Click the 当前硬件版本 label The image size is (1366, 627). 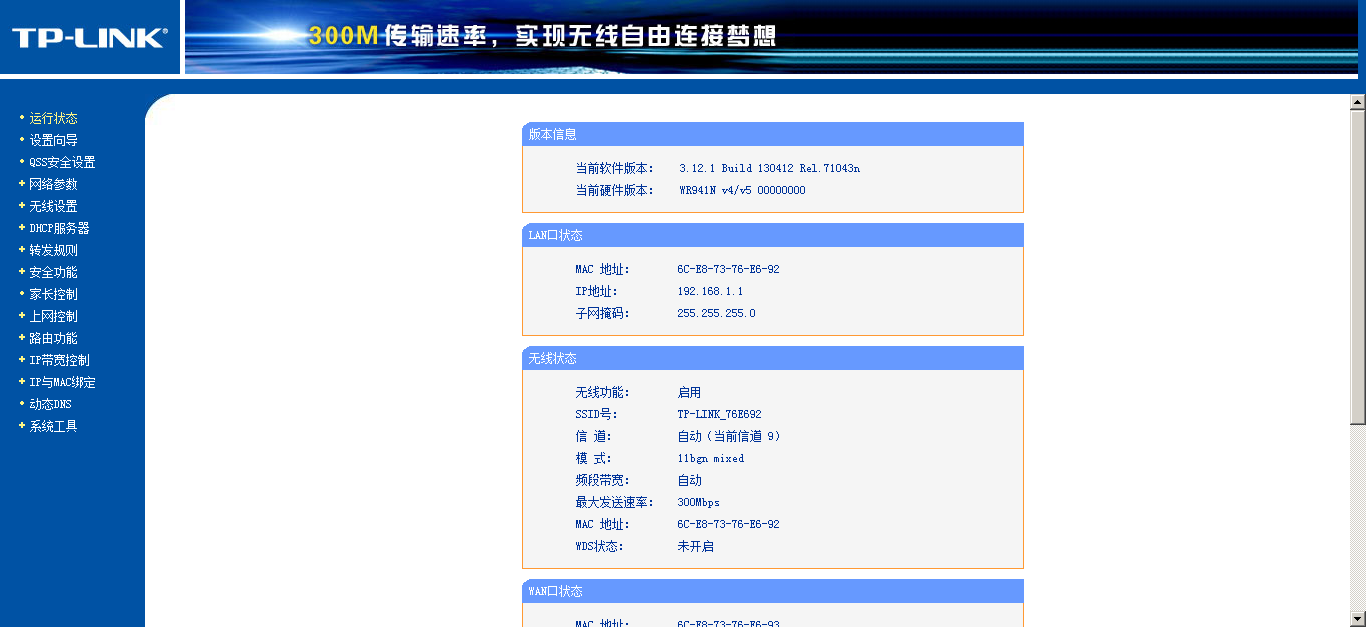[614, 190]
